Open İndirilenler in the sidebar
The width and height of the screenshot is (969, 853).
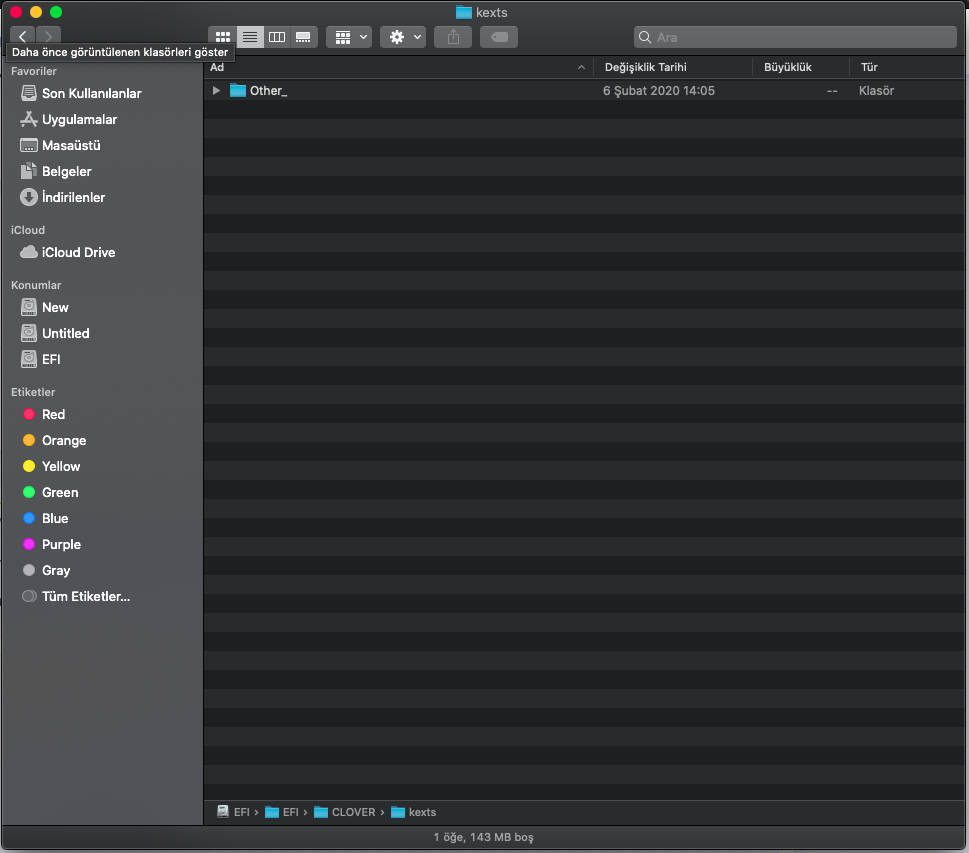[73, 197]
